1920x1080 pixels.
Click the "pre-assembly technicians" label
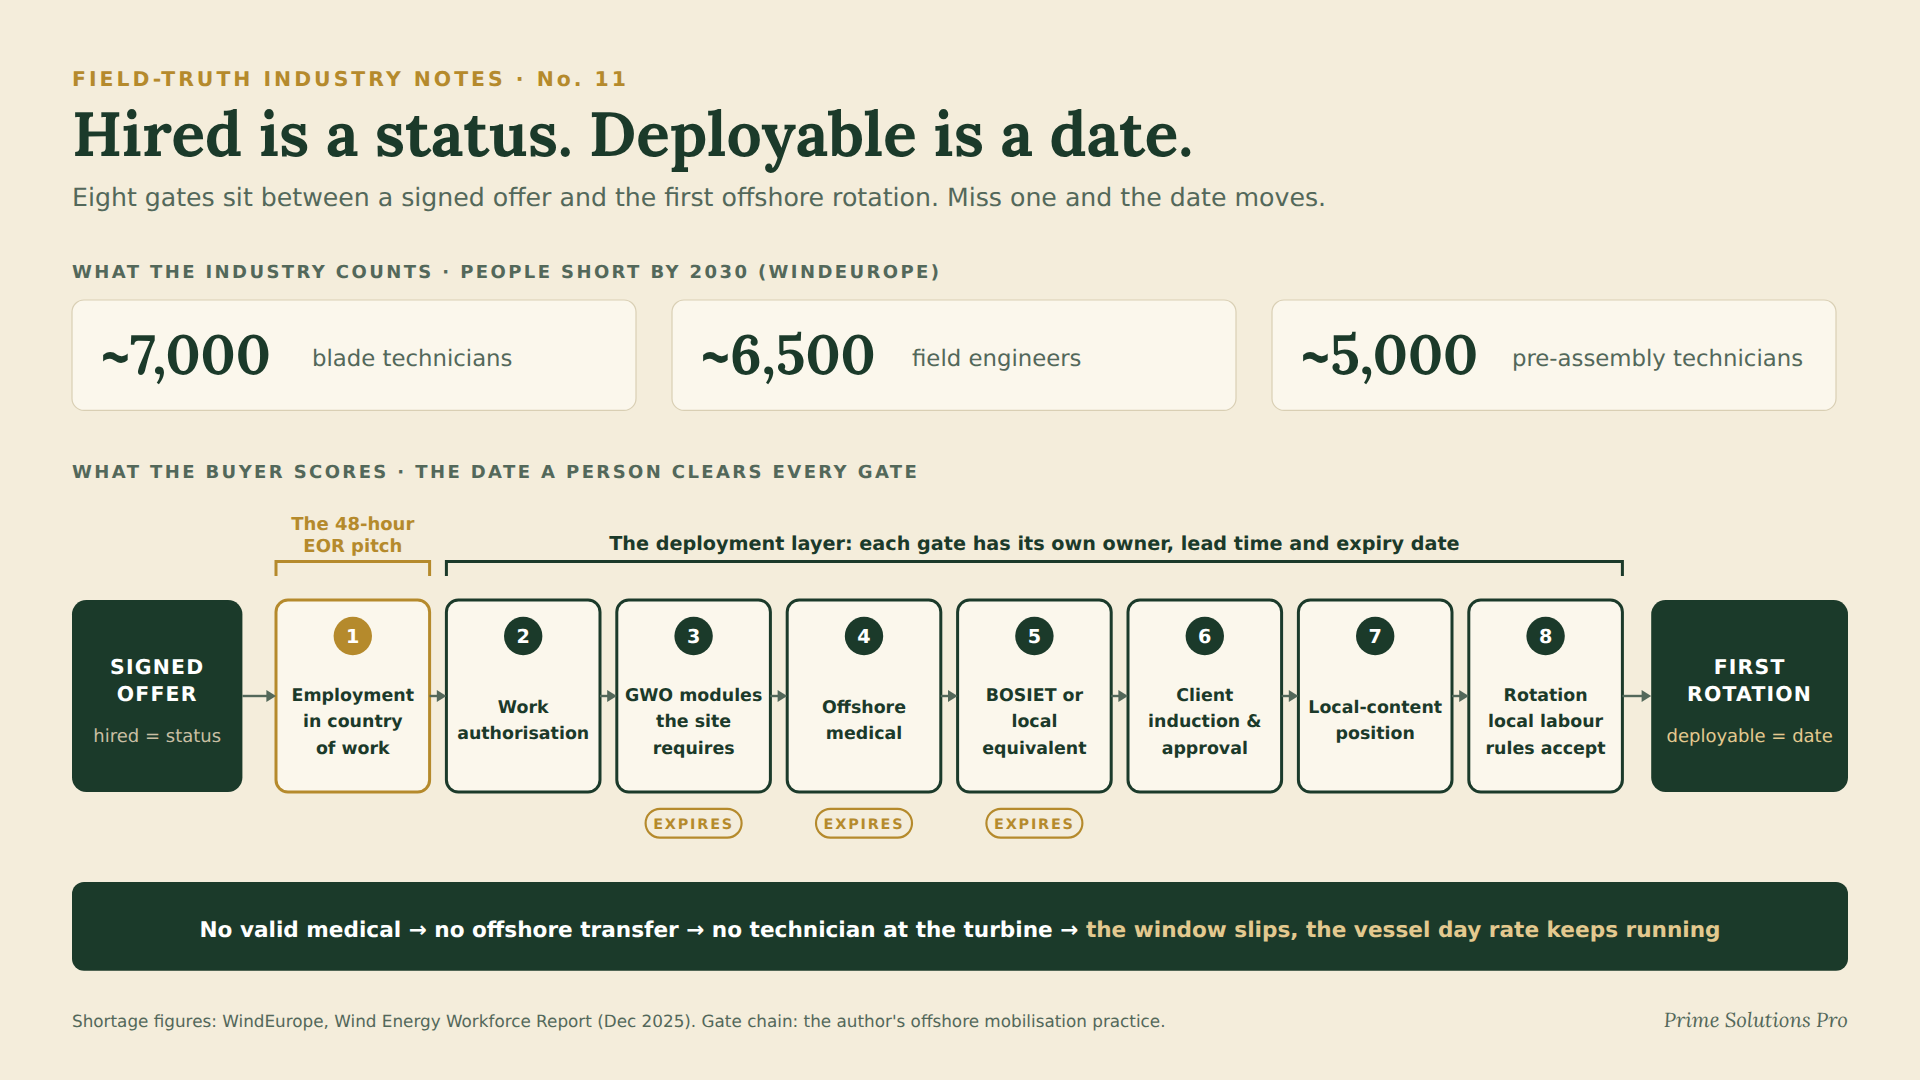[x=1657, y=358]
